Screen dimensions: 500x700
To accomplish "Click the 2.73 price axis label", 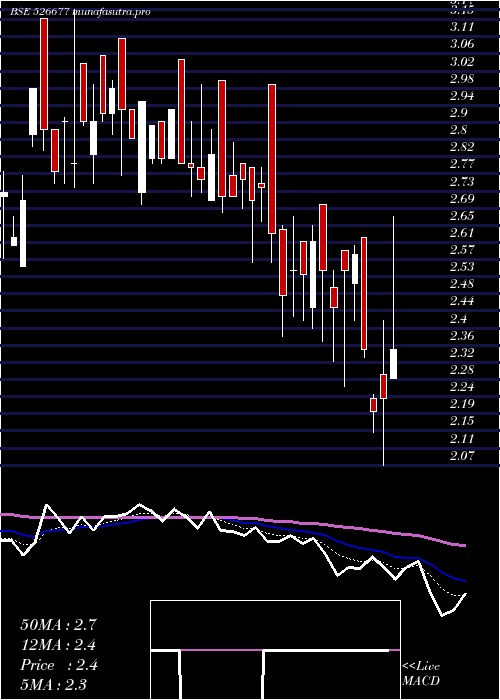I will (x=462, y=181).
